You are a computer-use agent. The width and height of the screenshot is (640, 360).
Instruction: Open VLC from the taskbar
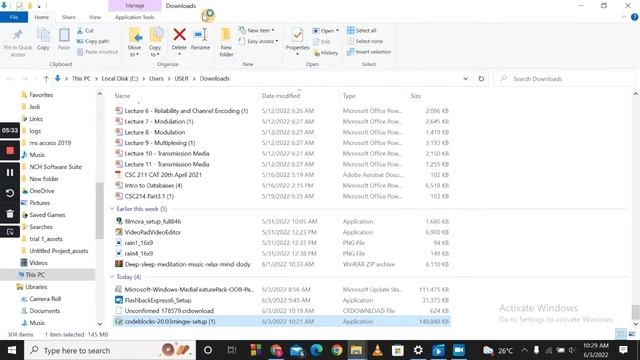pos(377,350)
